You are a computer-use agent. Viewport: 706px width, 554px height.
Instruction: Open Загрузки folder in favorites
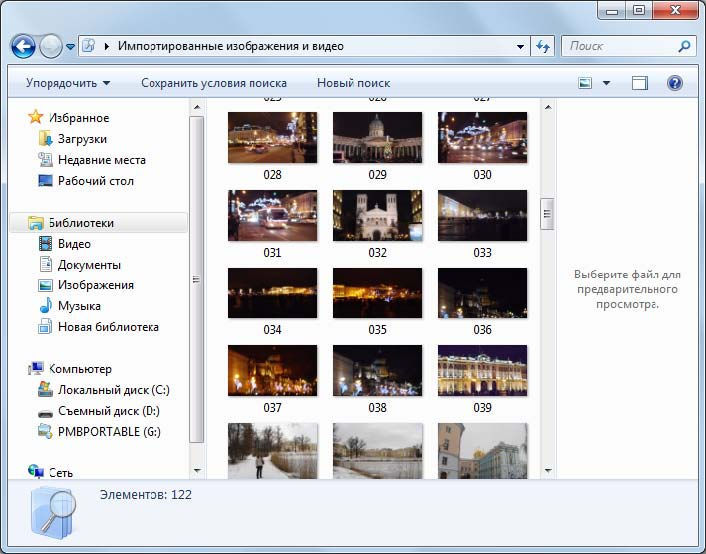(82, 139)
